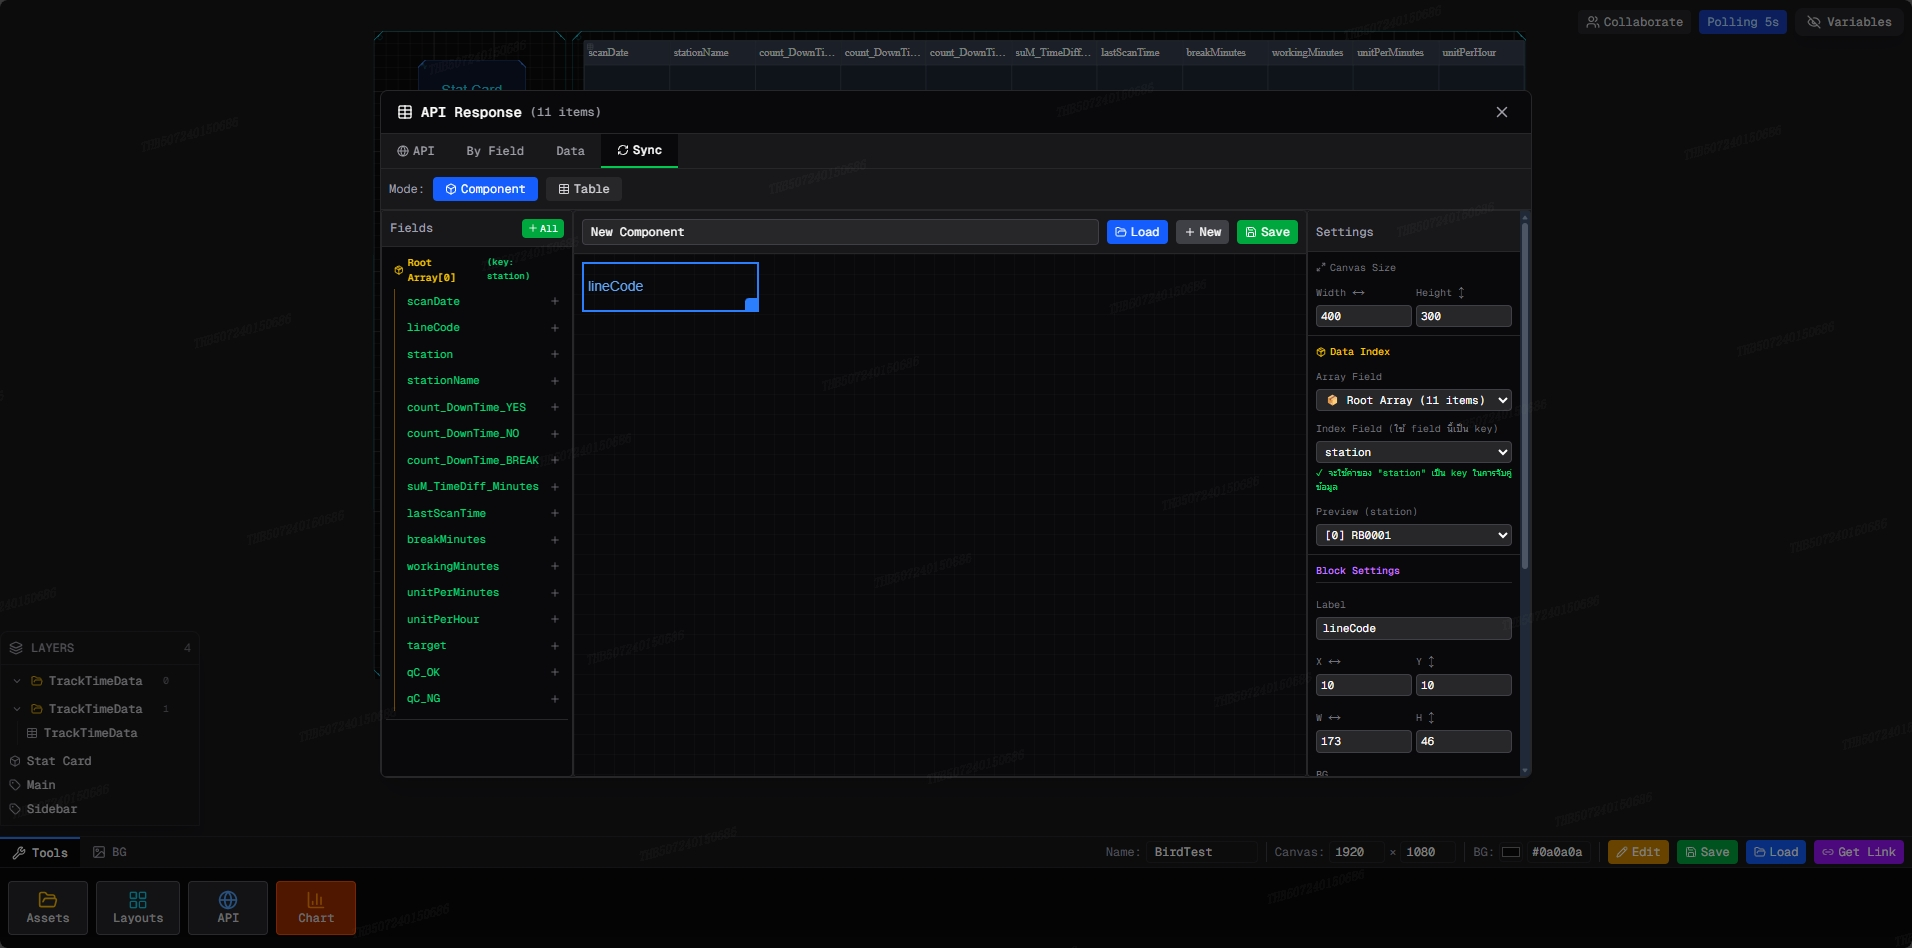Image resolution: width=1912 pixels, height=948 pixels.
Task: Click the Root Array cube icon in Fields
Action: [x=399, y=270]
